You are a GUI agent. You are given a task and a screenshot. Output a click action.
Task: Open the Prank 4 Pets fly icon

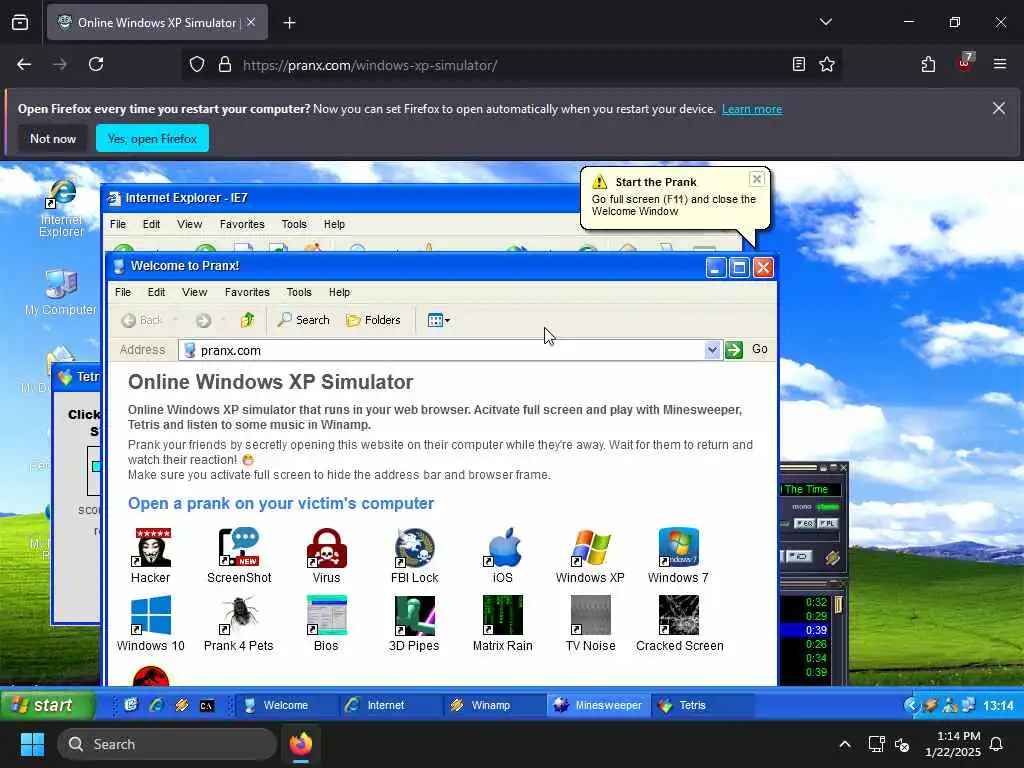(x=238, y=623)
